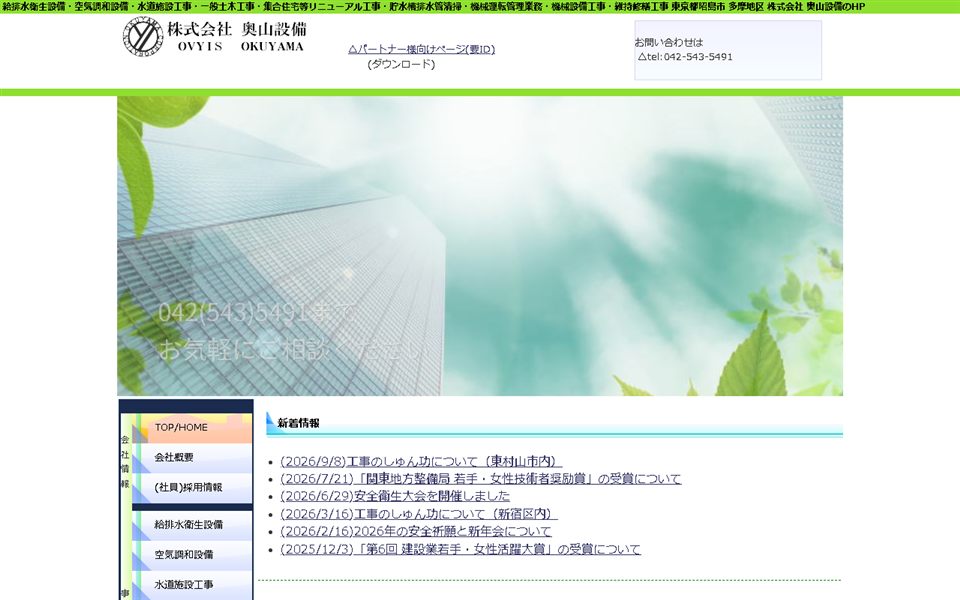Image resolution: width=960 pixels, height=600 pixels.
Task: Click the Okuyama Setsubi company logo
Action: 214,37
